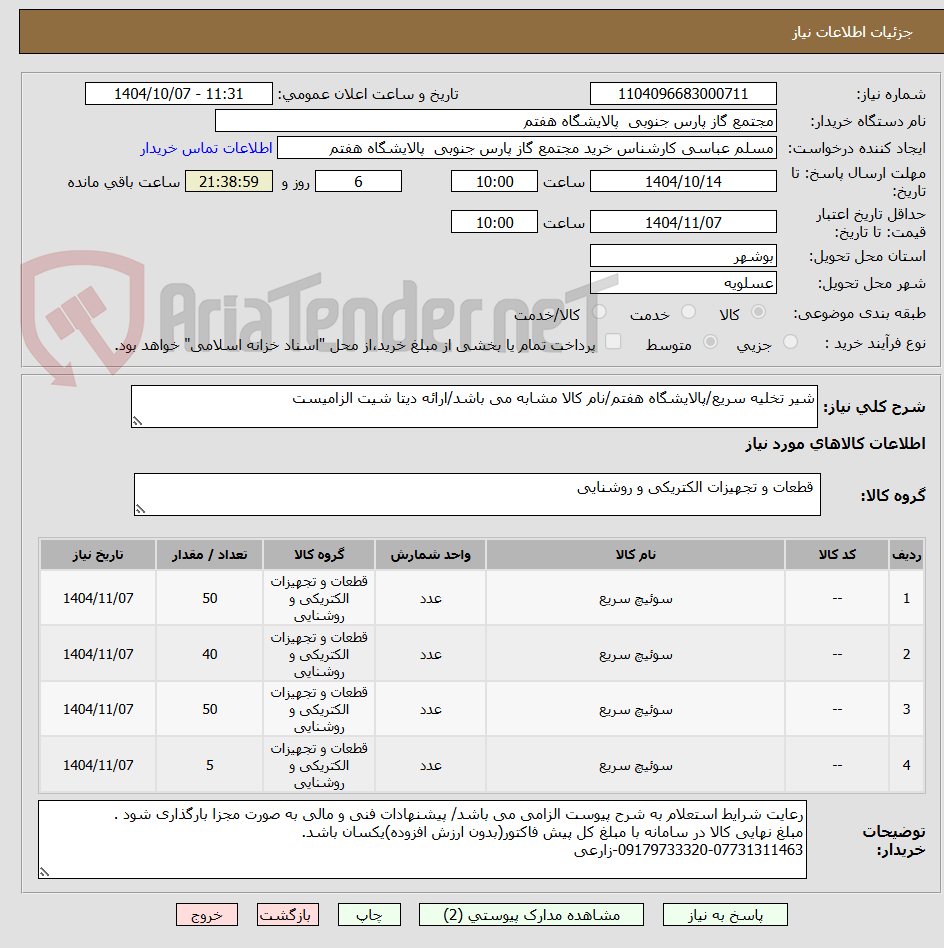Click the واحد شمارش column header

click(431, 554)
